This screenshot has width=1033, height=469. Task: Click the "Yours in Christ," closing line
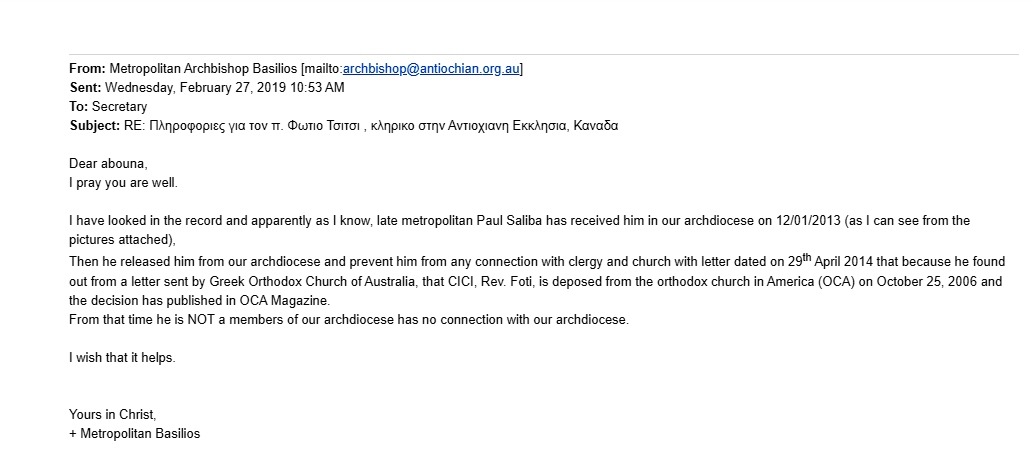pos(113,415)
